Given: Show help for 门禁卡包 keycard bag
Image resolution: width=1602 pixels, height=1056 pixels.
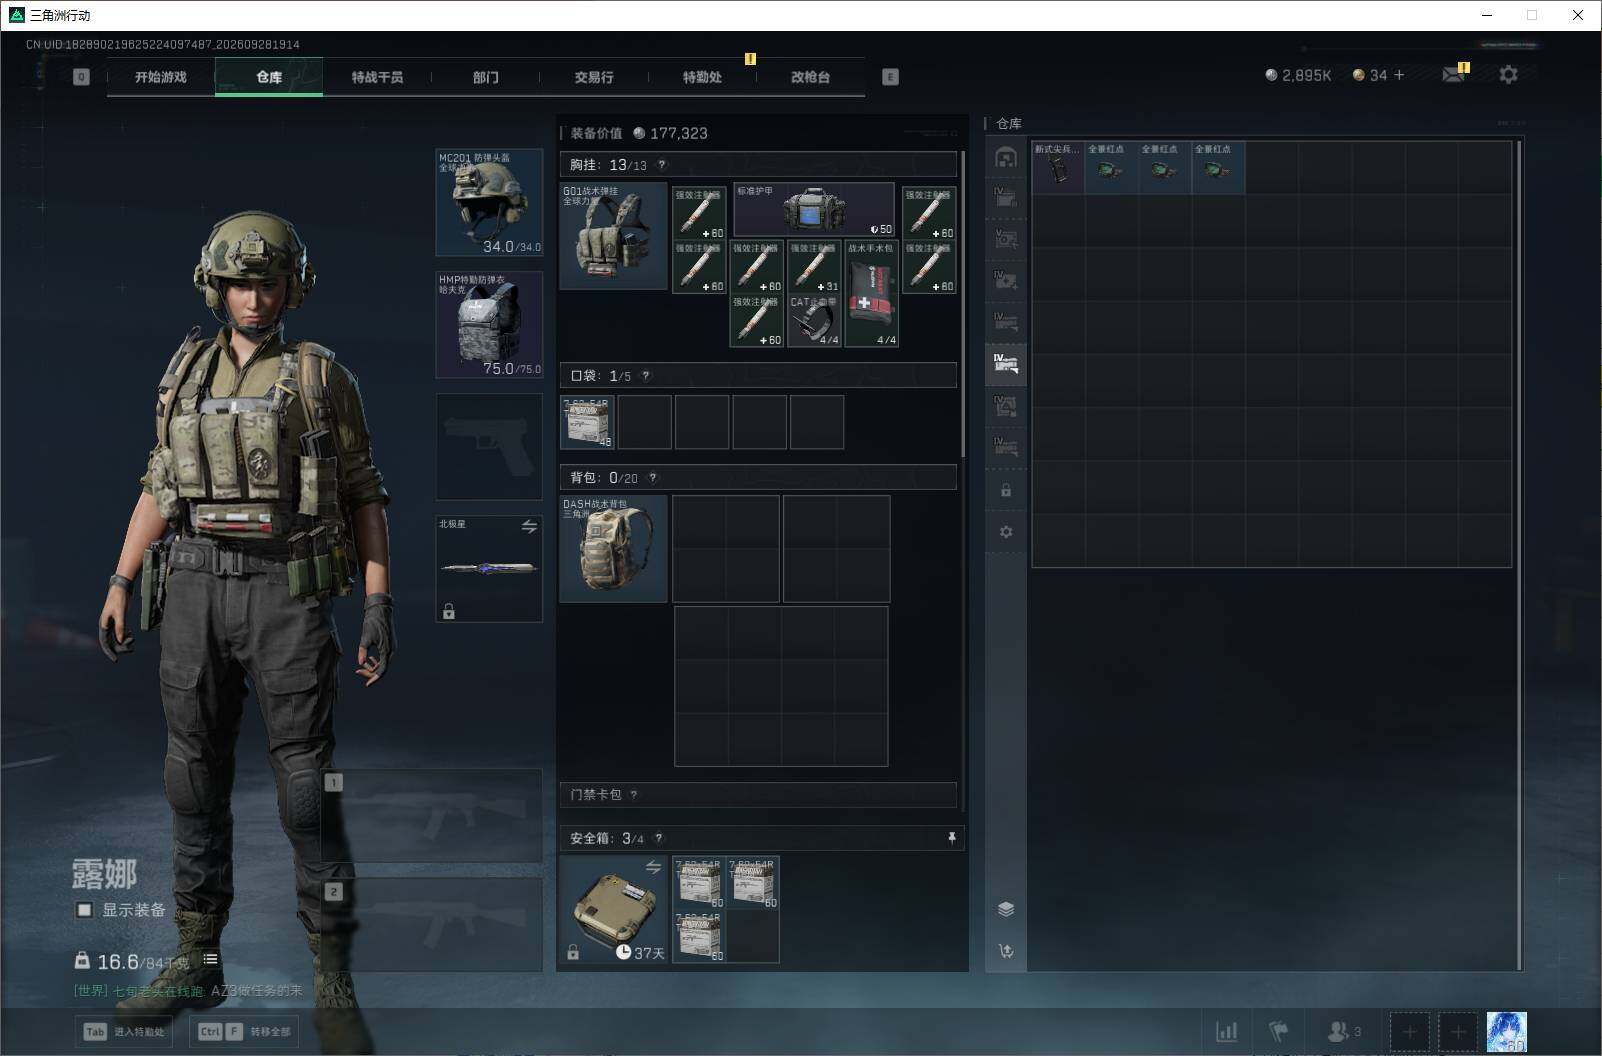Looking at the screenshot, I should click(634, 795).
